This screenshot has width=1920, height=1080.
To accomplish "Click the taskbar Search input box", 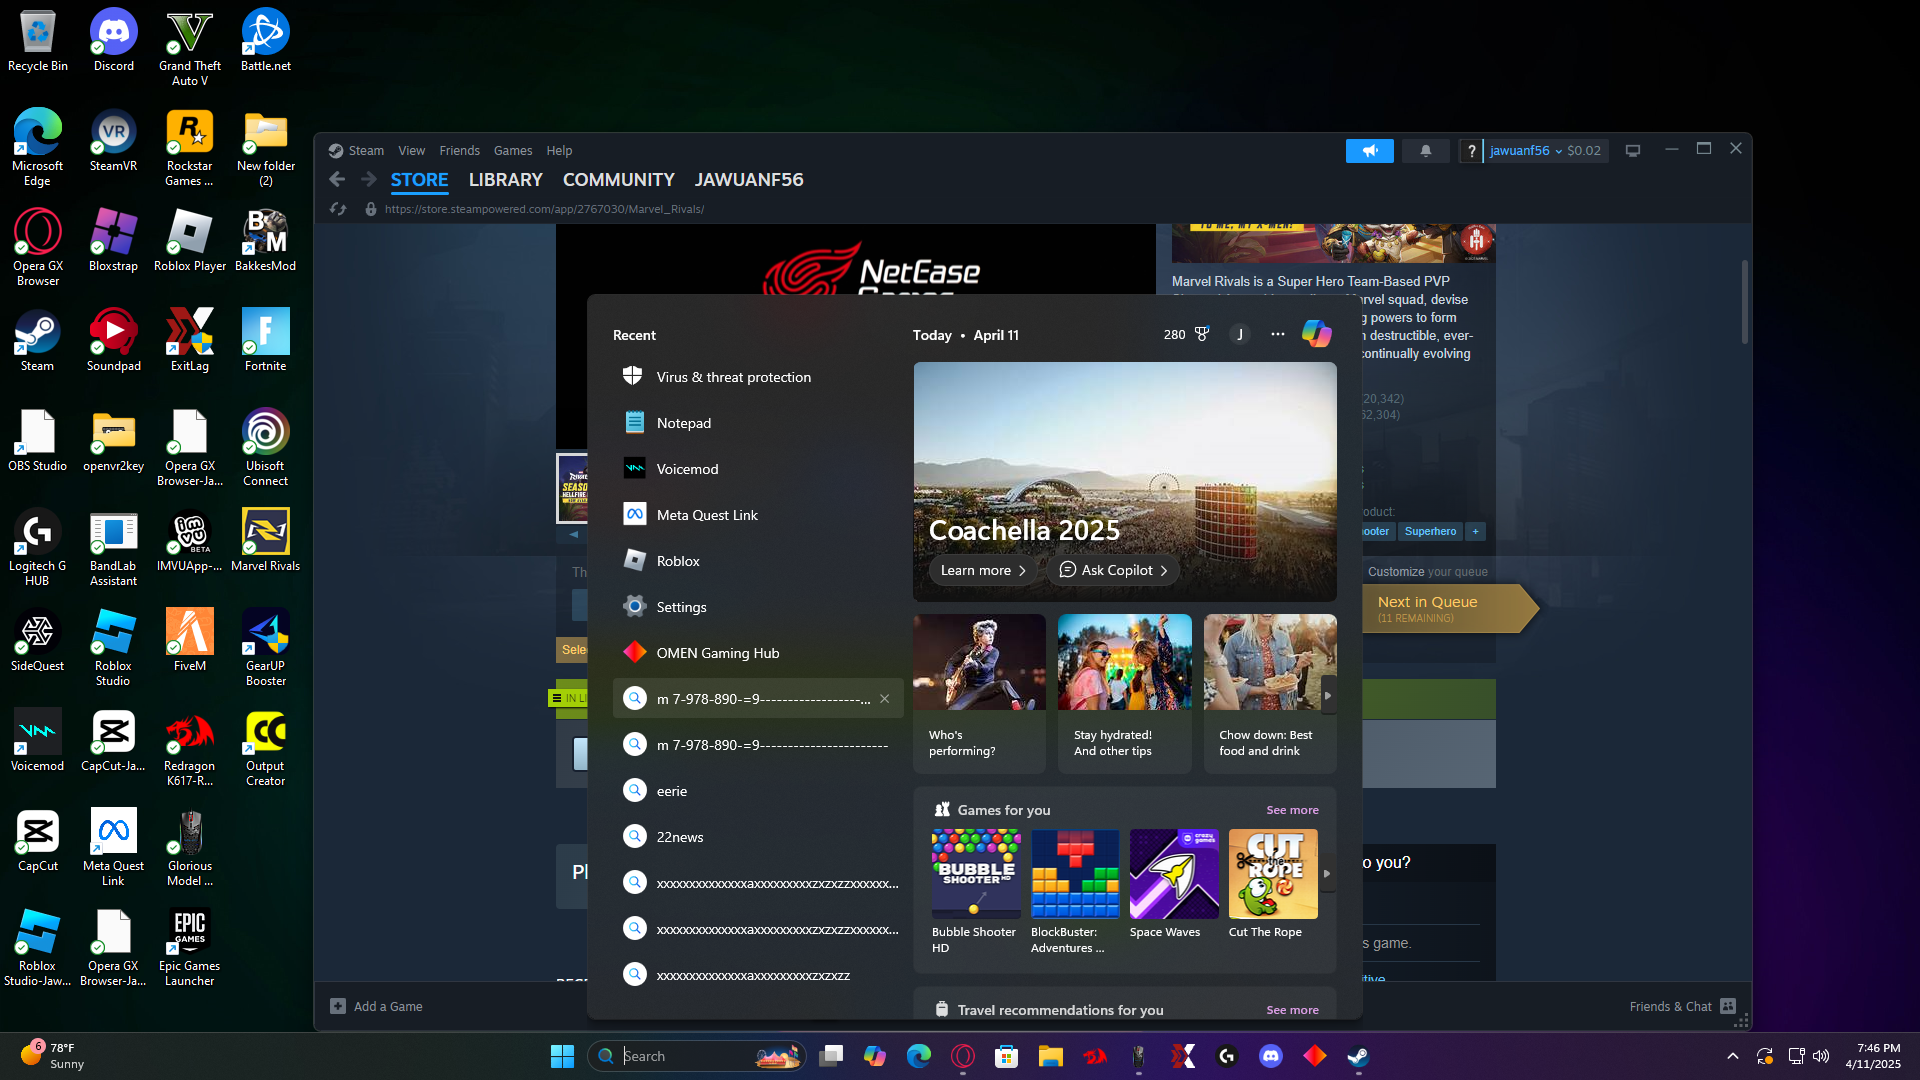I will (697, 1056).
